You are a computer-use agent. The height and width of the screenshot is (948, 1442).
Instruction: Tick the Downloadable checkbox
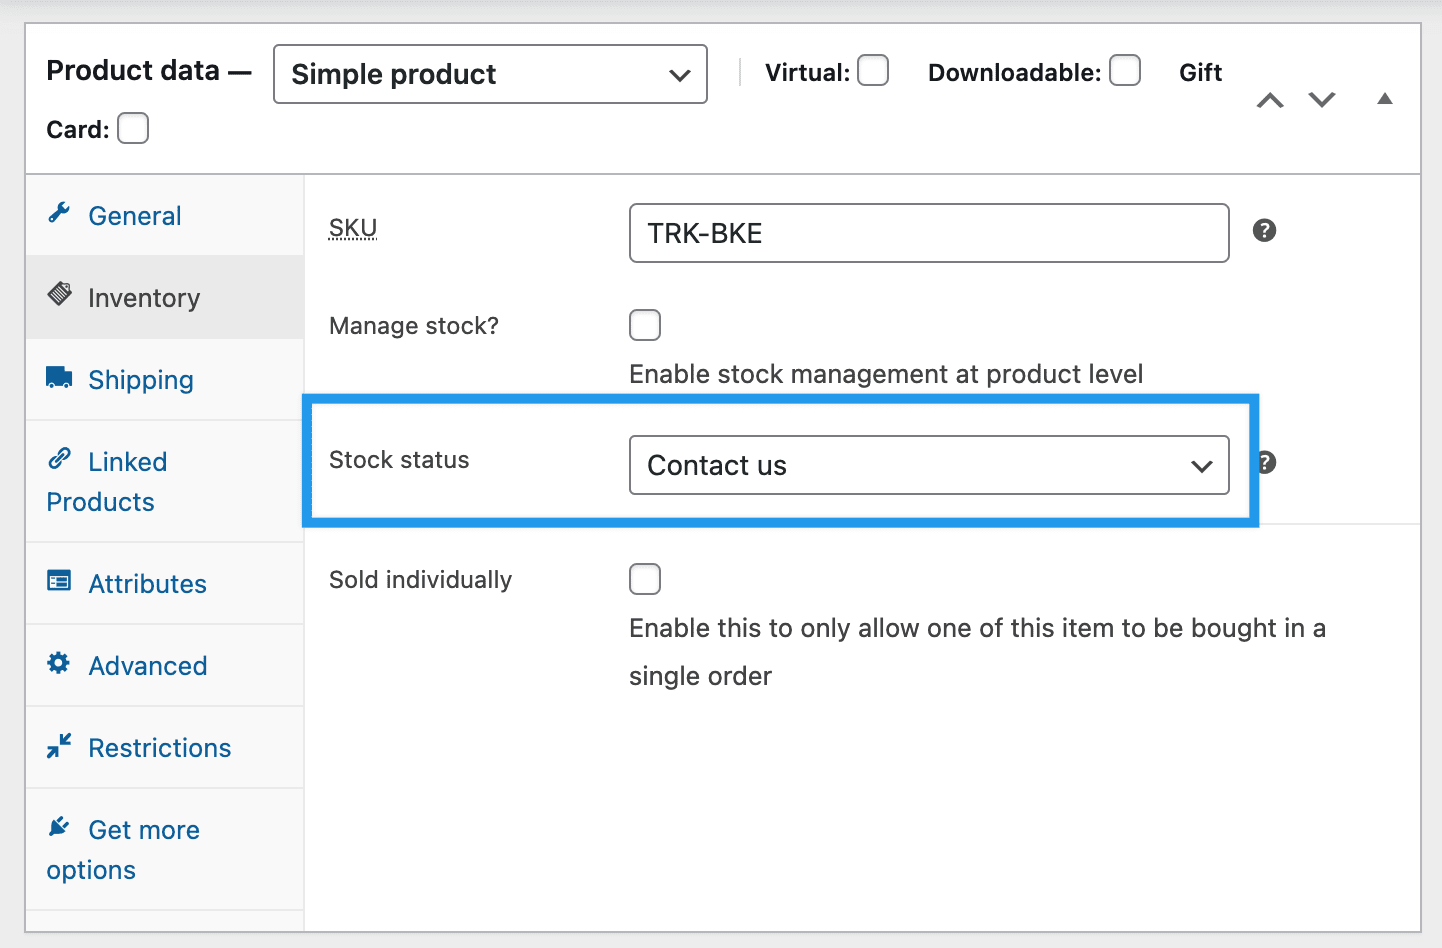coord(1125,71)
